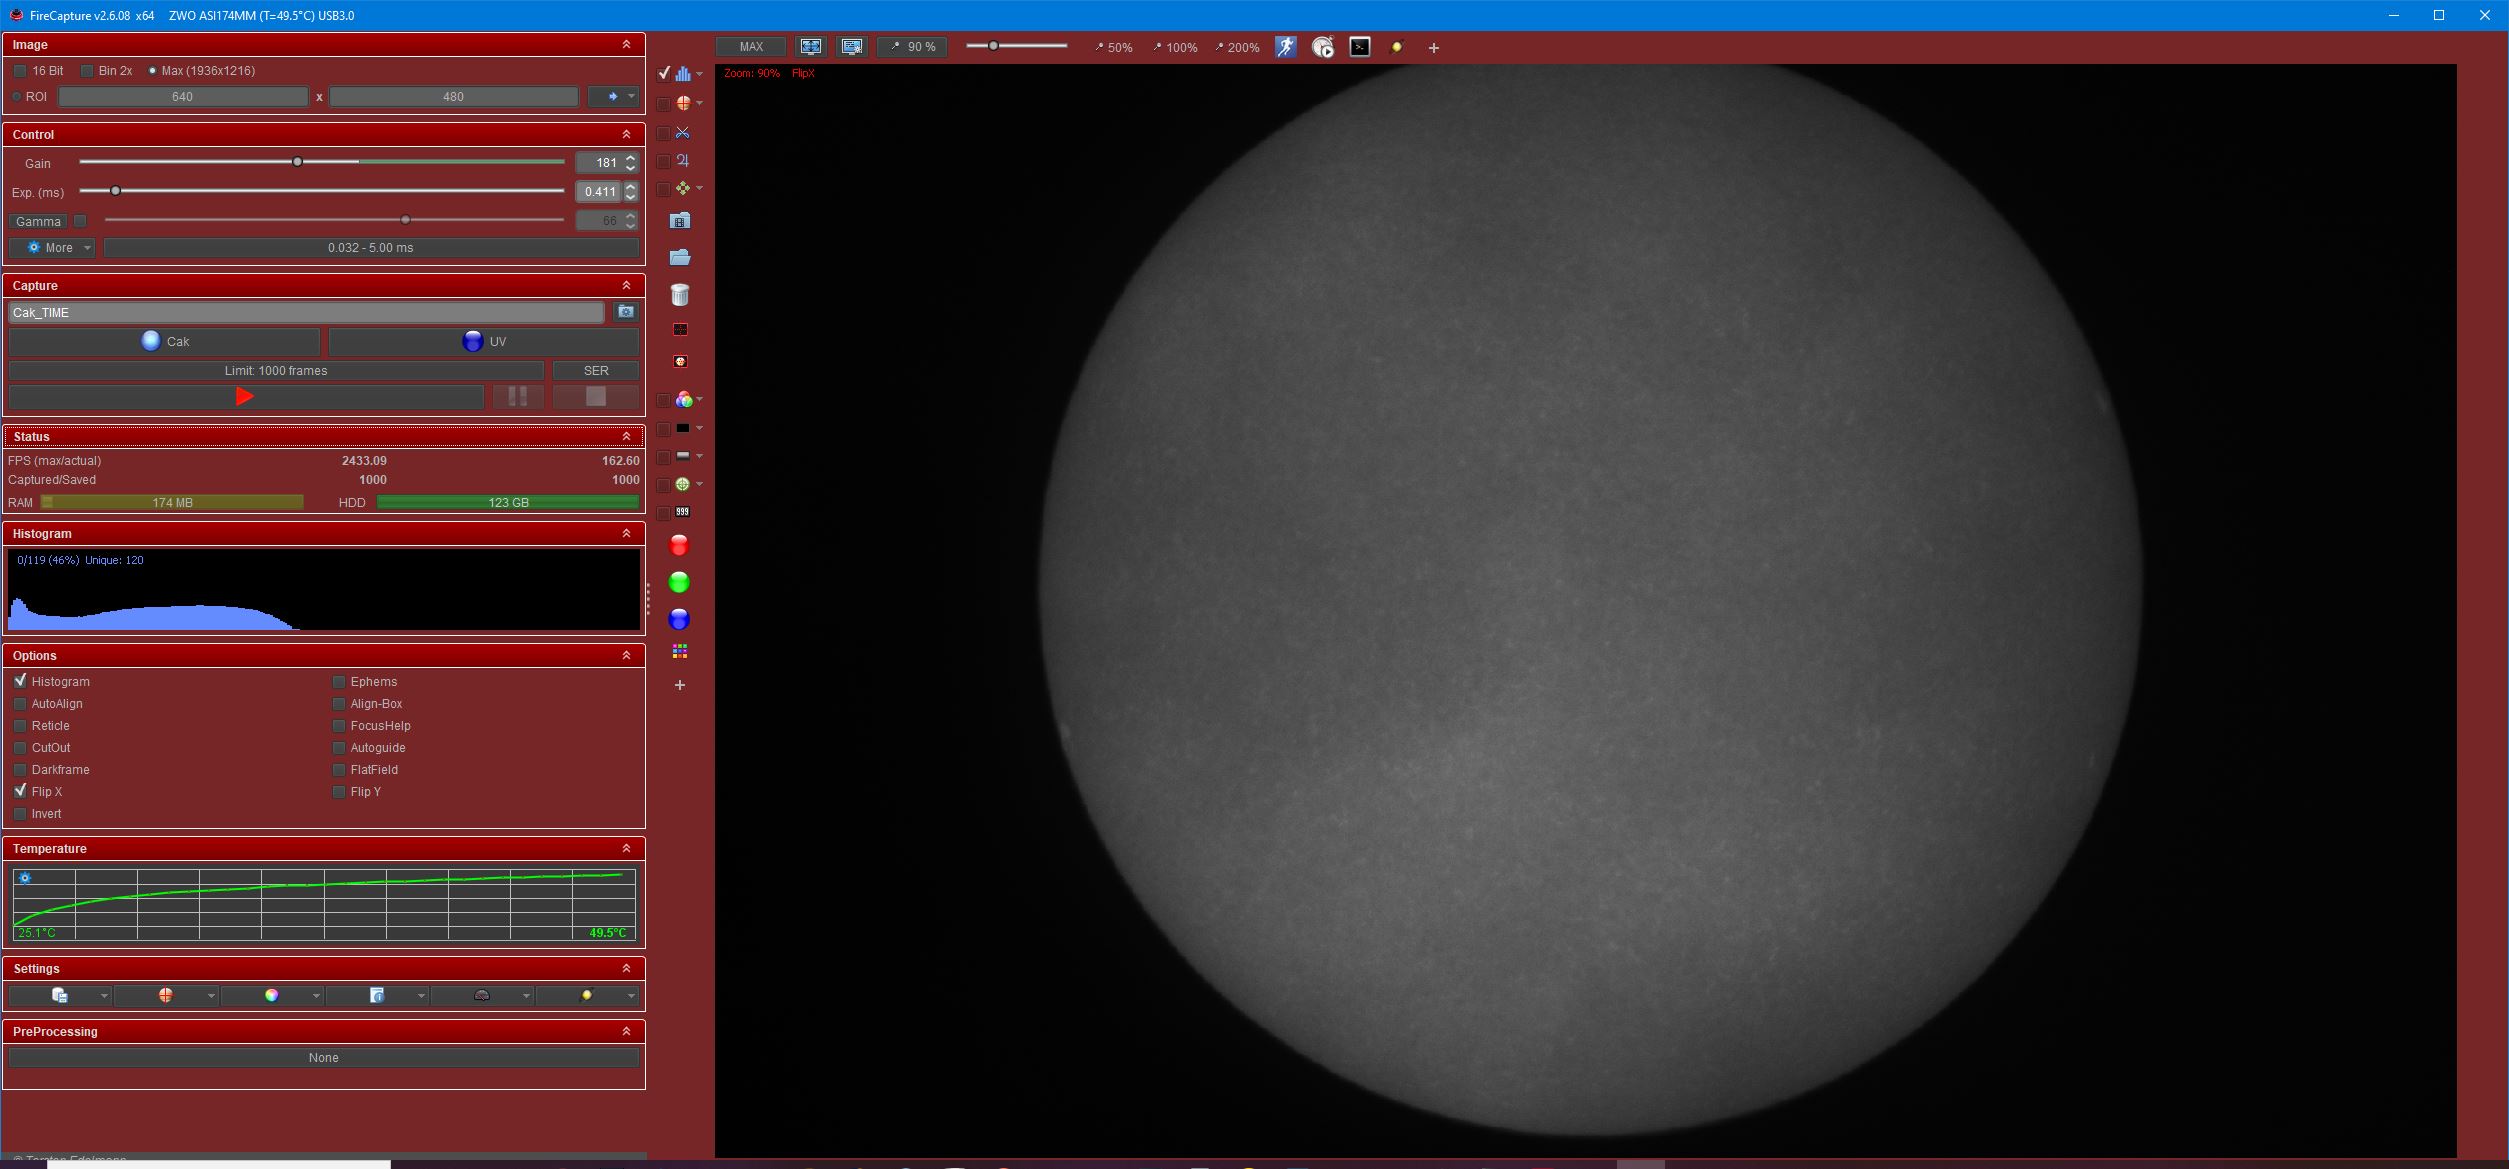This screenshot has width=2509, height=1169.
Task: Click the 999 counter icon in the sidebar
Action: click(x=683, y=512)
